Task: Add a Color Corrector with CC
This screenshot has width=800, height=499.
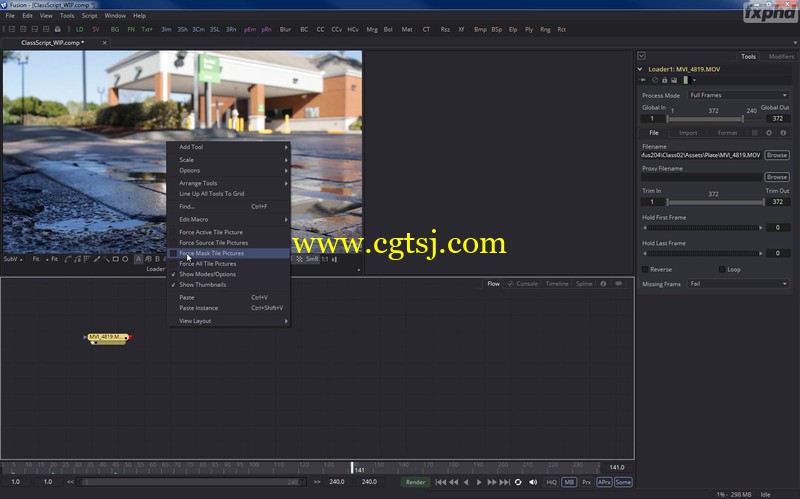Action: [320, 30]
